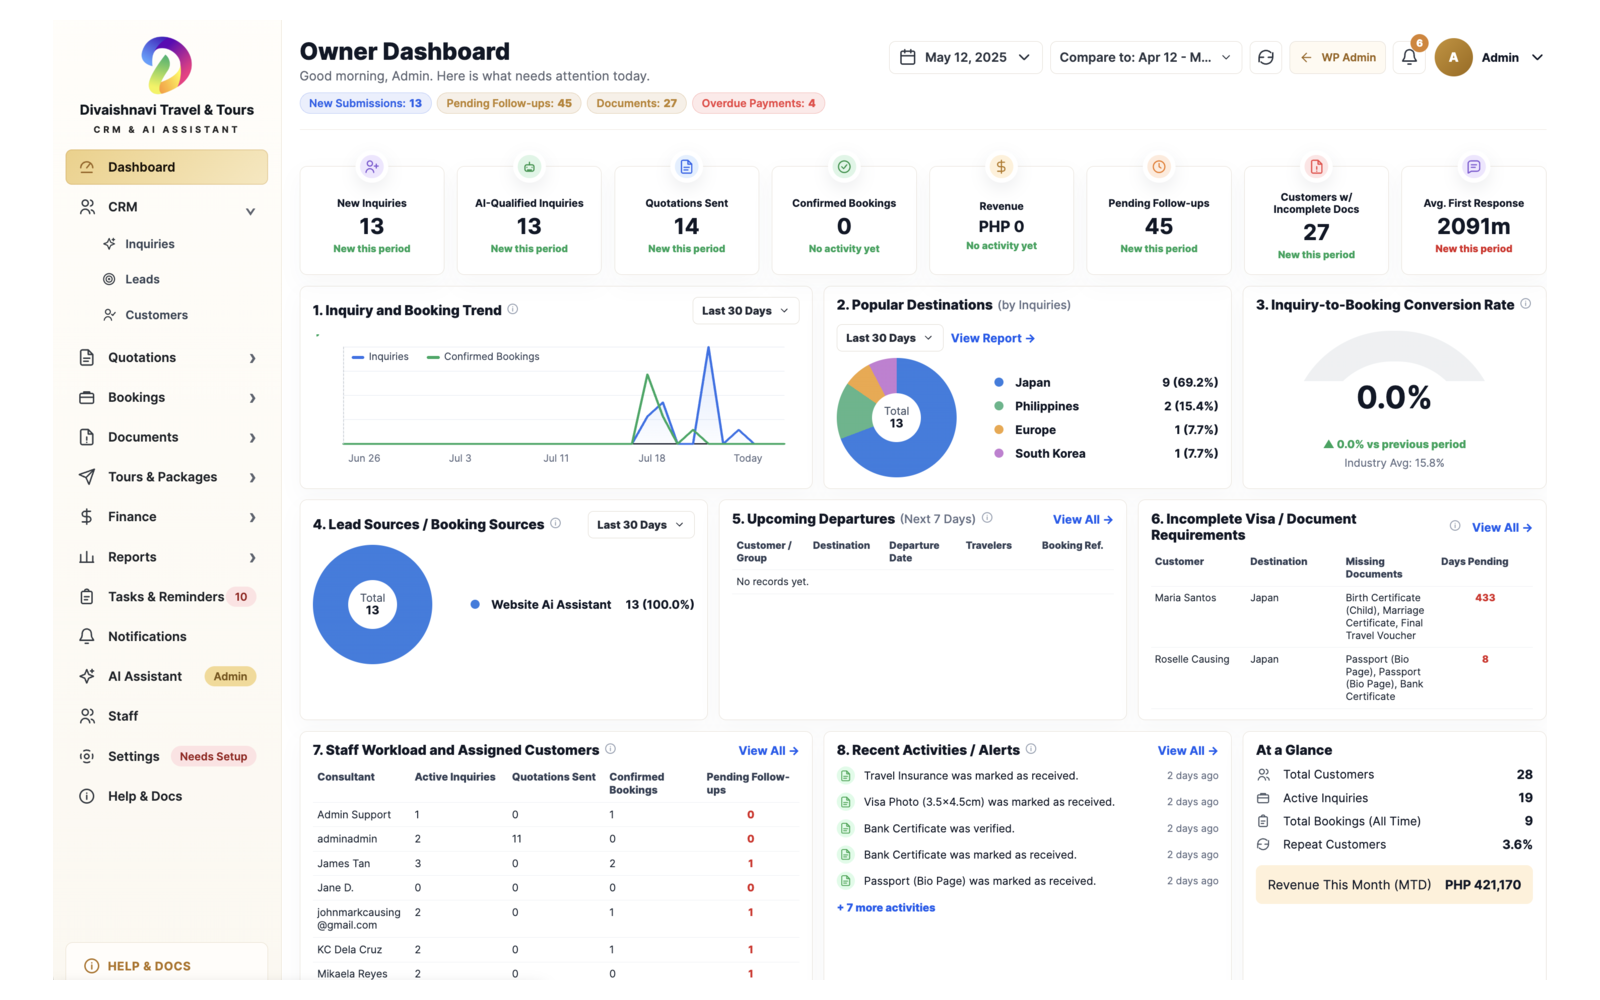
Task: Click the Revenue dollar icon
Action: (1001, 167)
